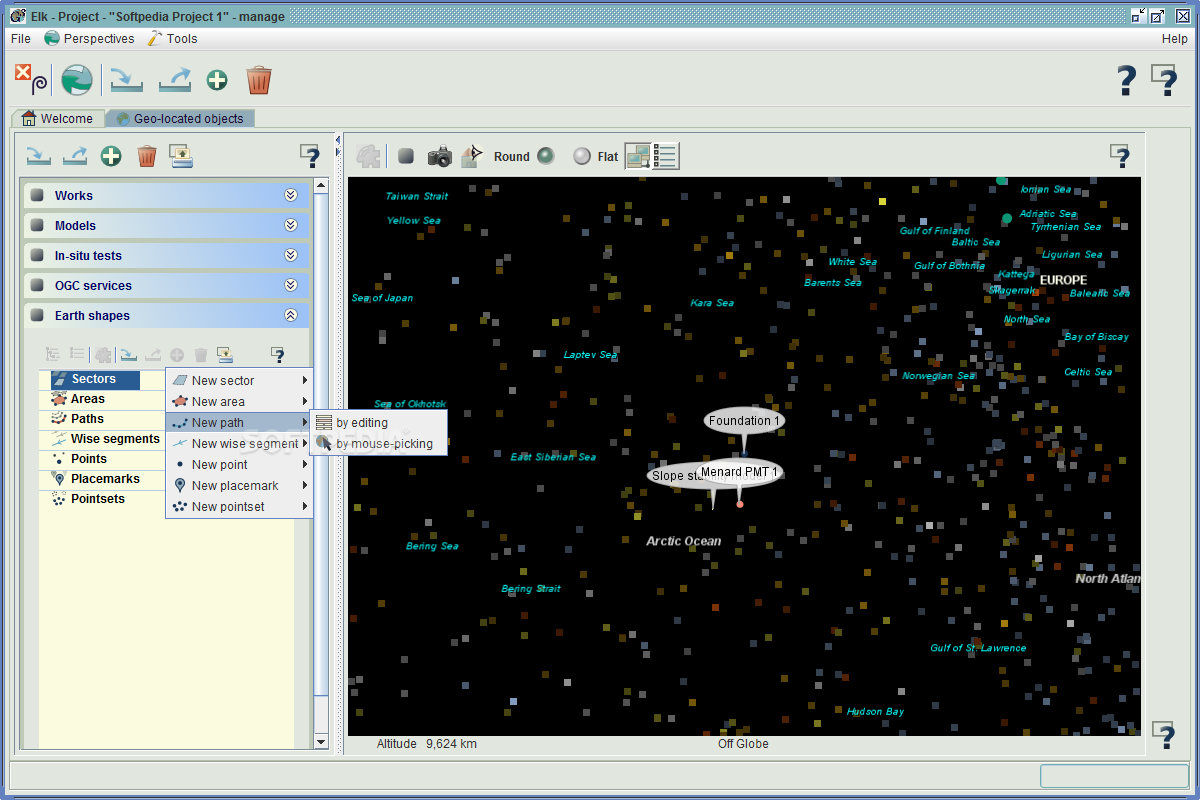Expand the In-situ tests section chevron
Viewport: 1200px width, 800px height.
(291, 256)
